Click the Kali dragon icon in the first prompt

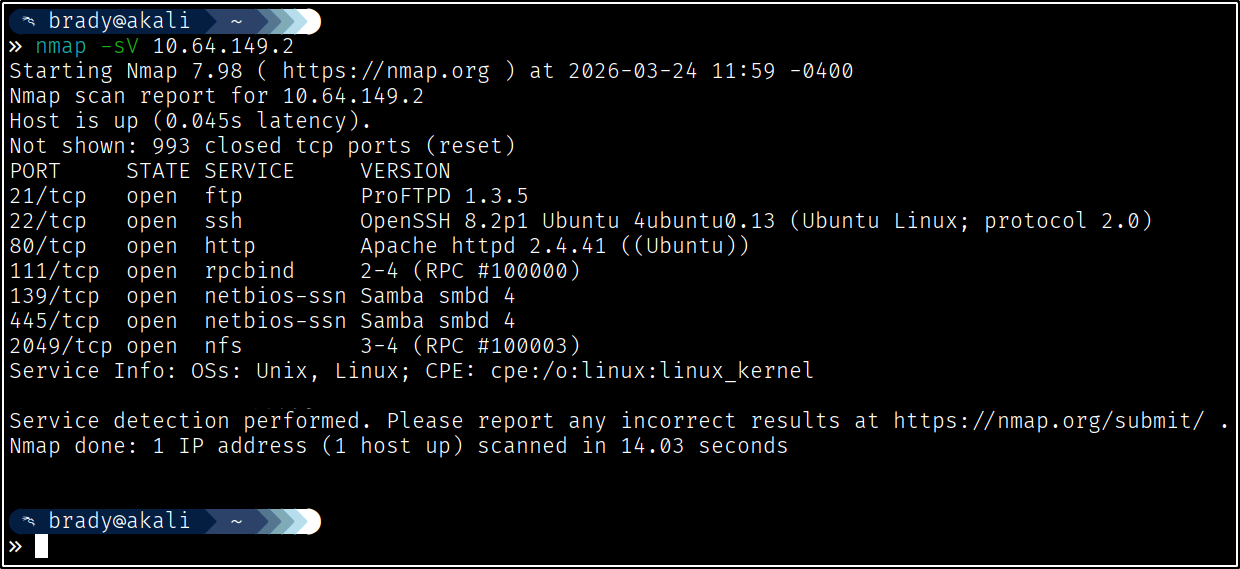tap(30, 21)
